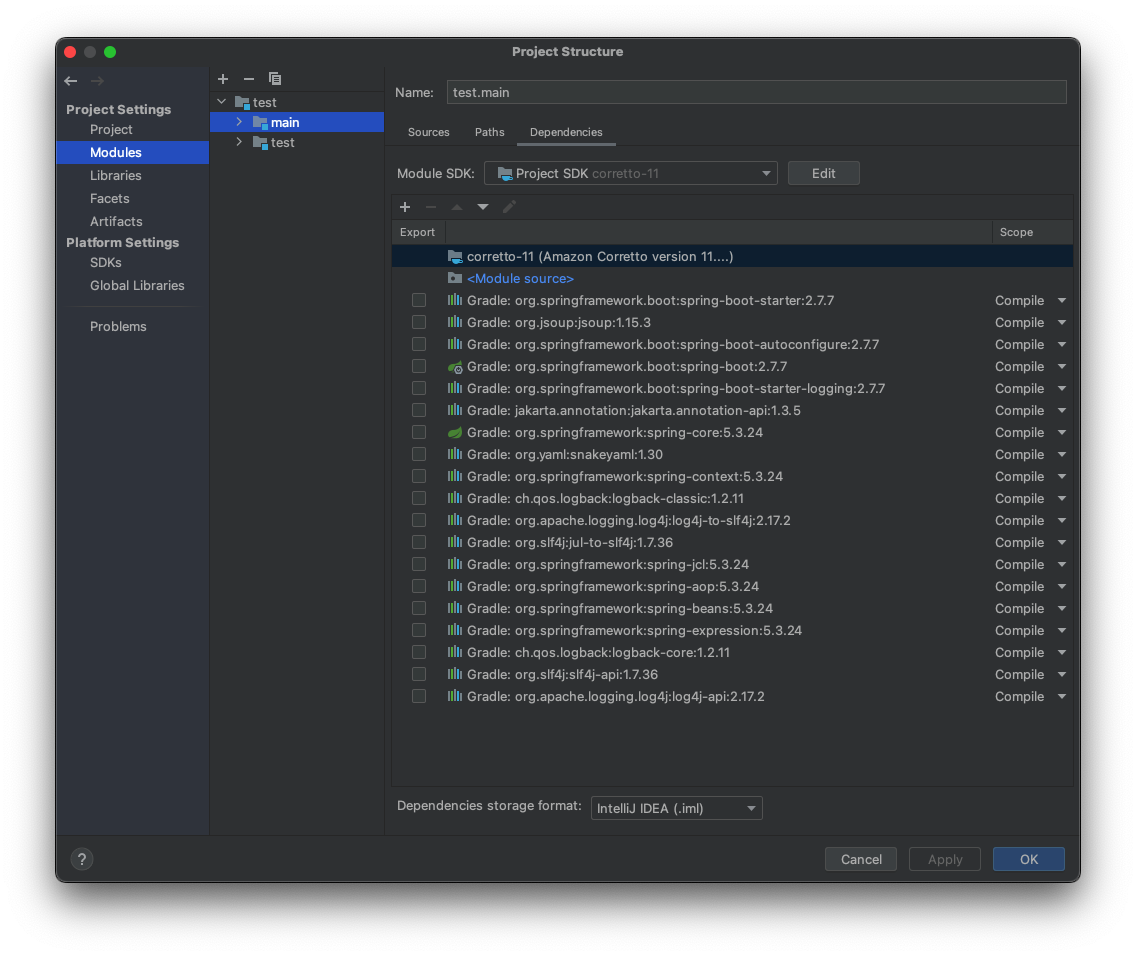Copy the selected module icon
1136x956 pixels.
(x=275, y=79)
